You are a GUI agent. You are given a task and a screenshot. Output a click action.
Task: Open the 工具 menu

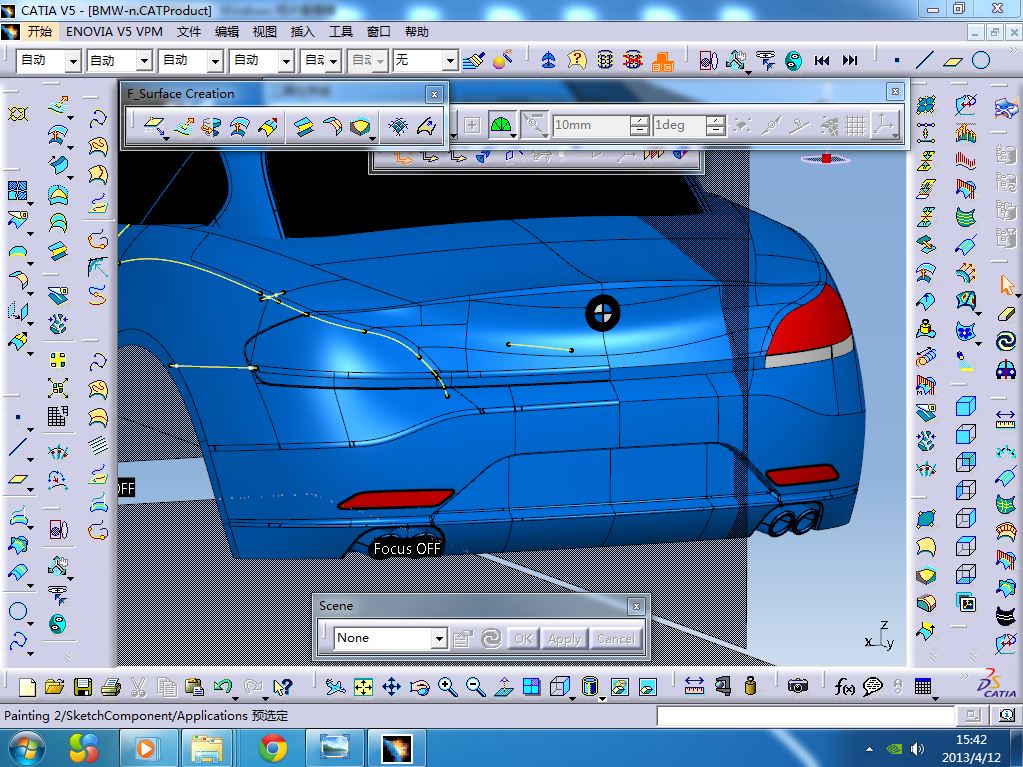click(x=341, y=31)
